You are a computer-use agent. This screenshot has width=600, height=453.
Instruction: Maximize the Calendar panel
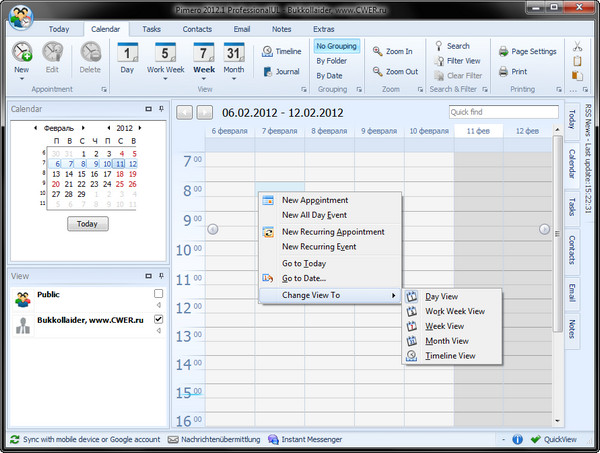[148, 109]
